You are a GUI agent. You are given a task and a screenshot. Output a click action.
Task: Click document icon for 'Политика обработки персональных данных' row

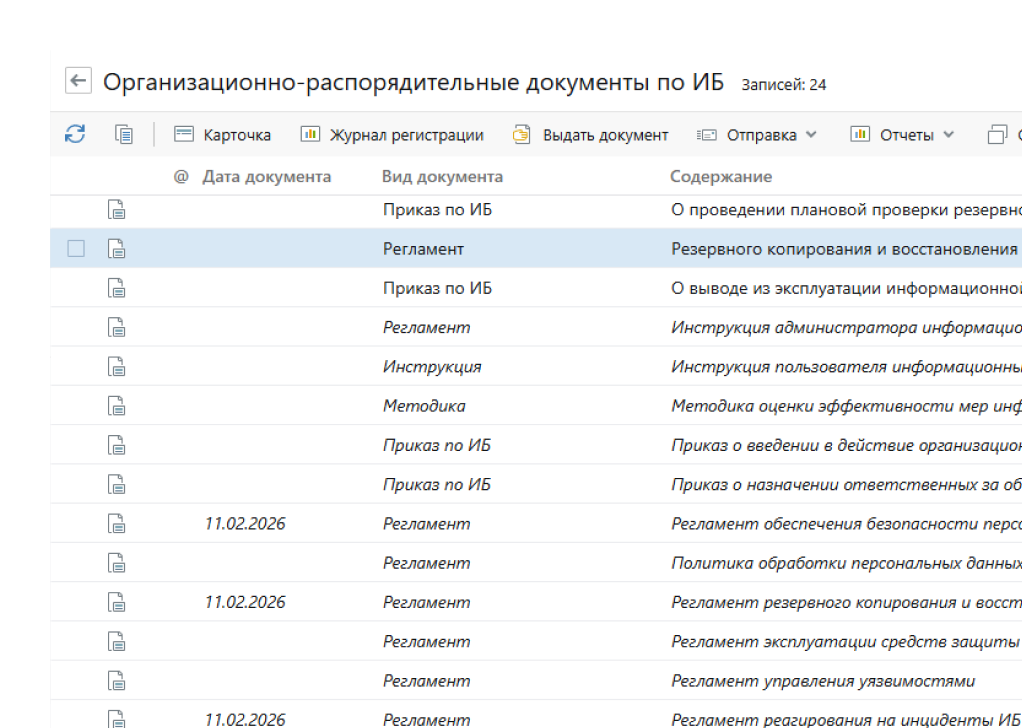point(116,562)
